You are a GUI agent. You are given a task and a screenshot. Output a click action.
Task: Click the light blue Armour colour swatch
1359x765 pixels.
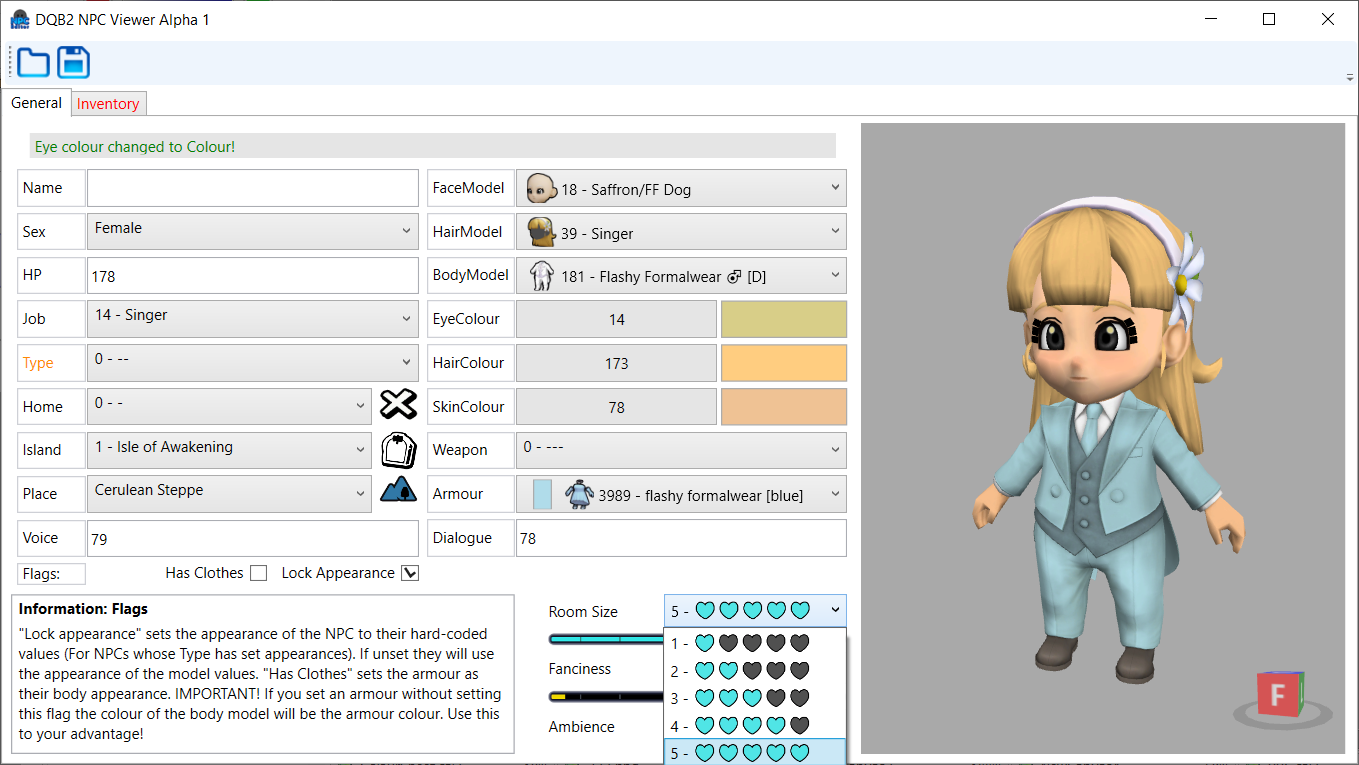(x=542, y=494)
